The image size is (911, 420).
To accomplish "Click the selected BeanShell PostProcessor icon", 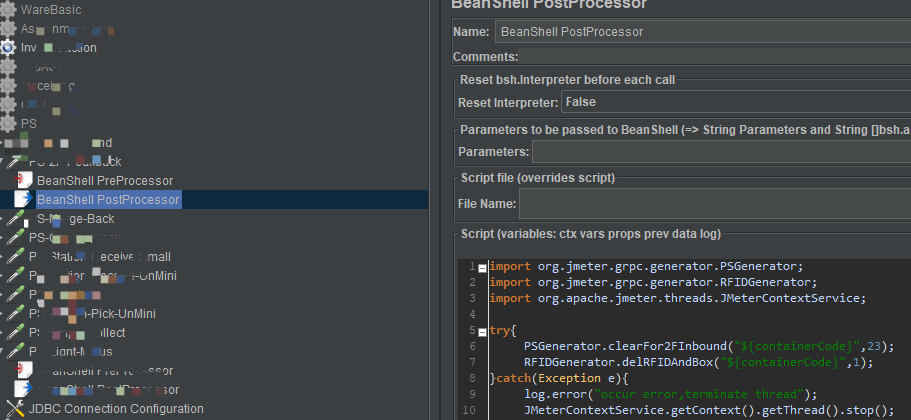I will (x=24, y=200).
